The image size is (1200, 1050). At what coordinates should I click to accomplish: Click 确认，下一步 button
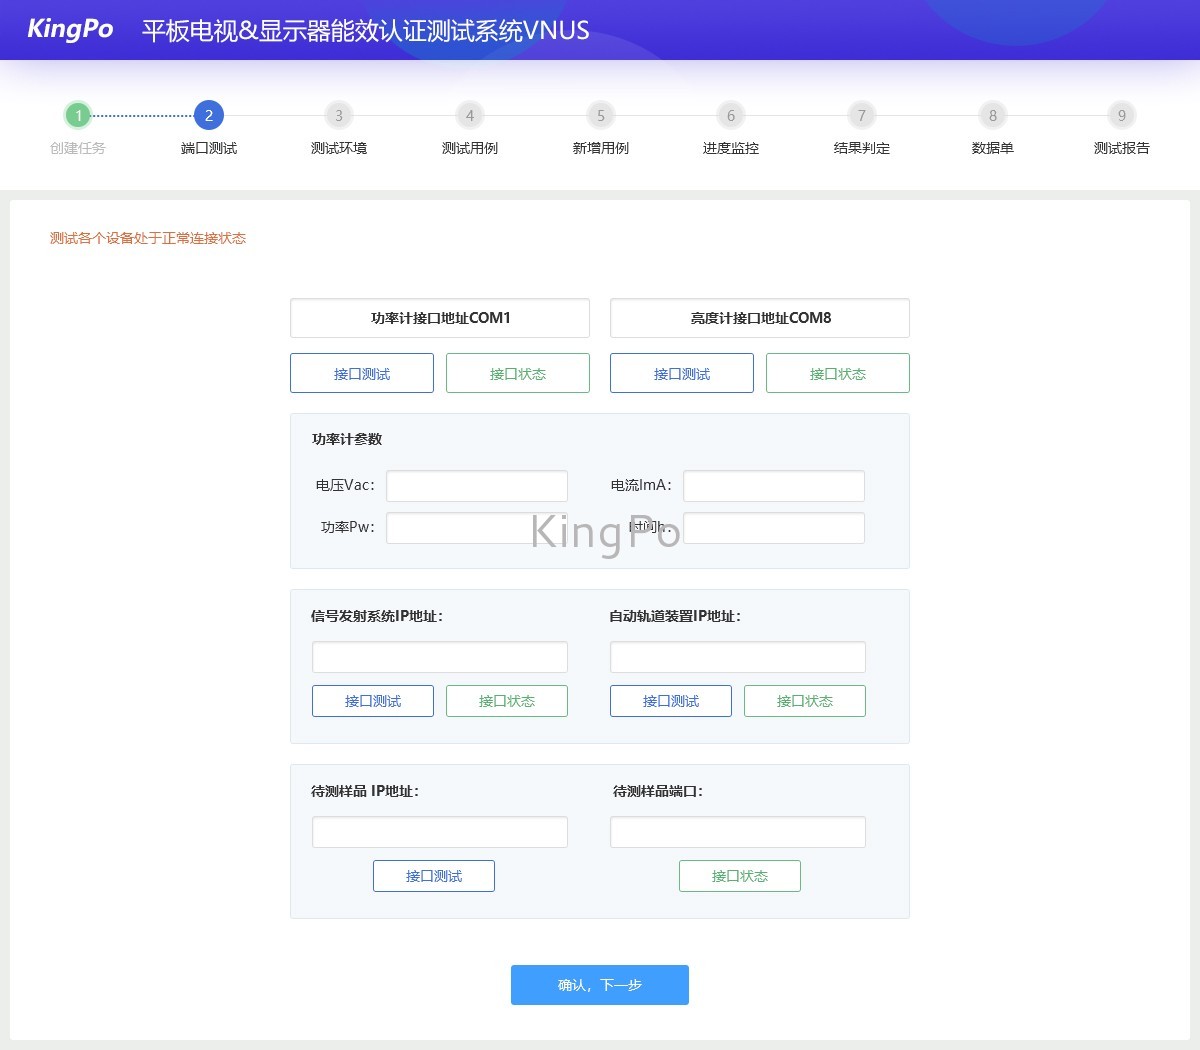click(600, 985)
